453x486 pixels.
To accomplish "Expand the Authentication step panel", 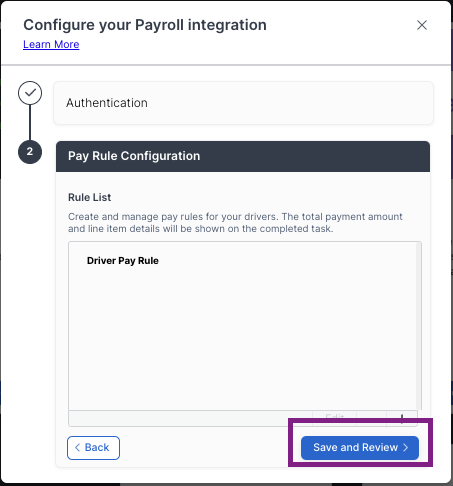I will (243, 103).
